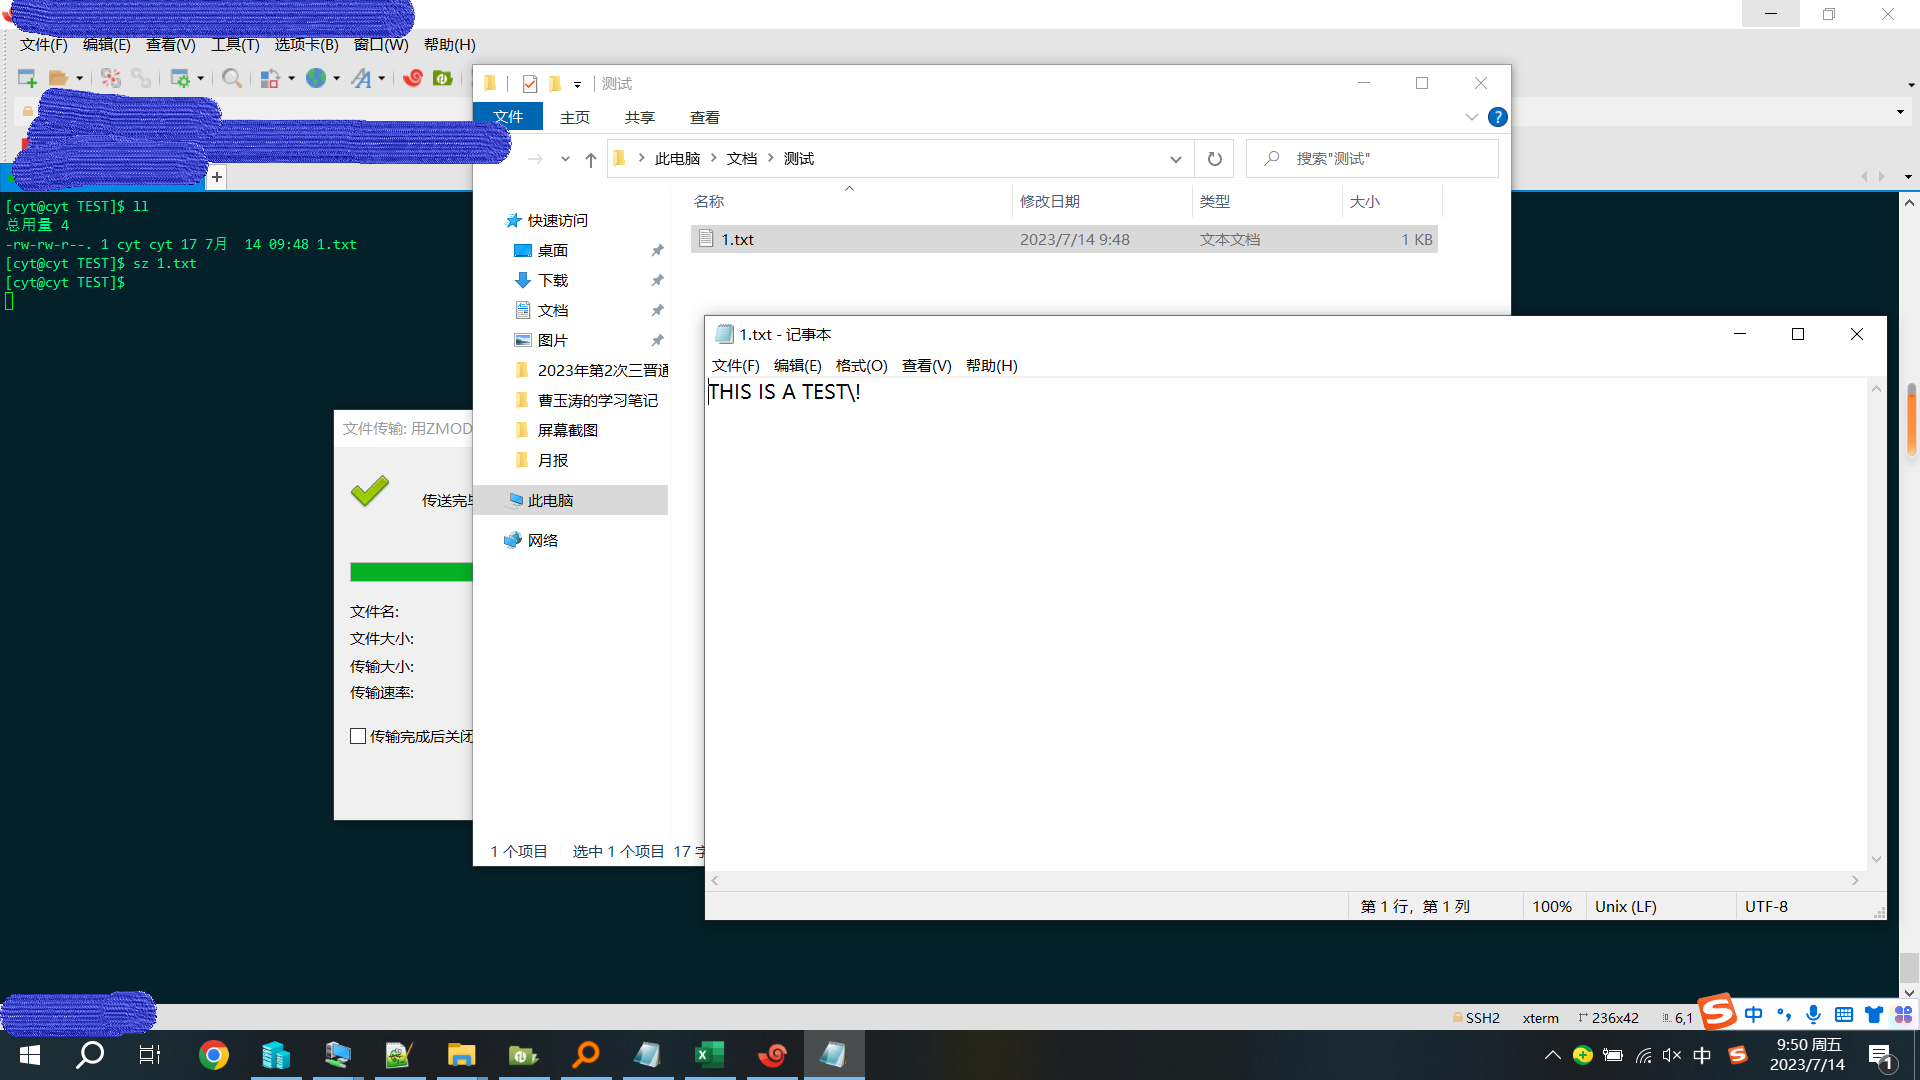Click the Sogou skin shirt icon
The height and width of the screenshot is (1080, 1920).
pos(1874,1014)
